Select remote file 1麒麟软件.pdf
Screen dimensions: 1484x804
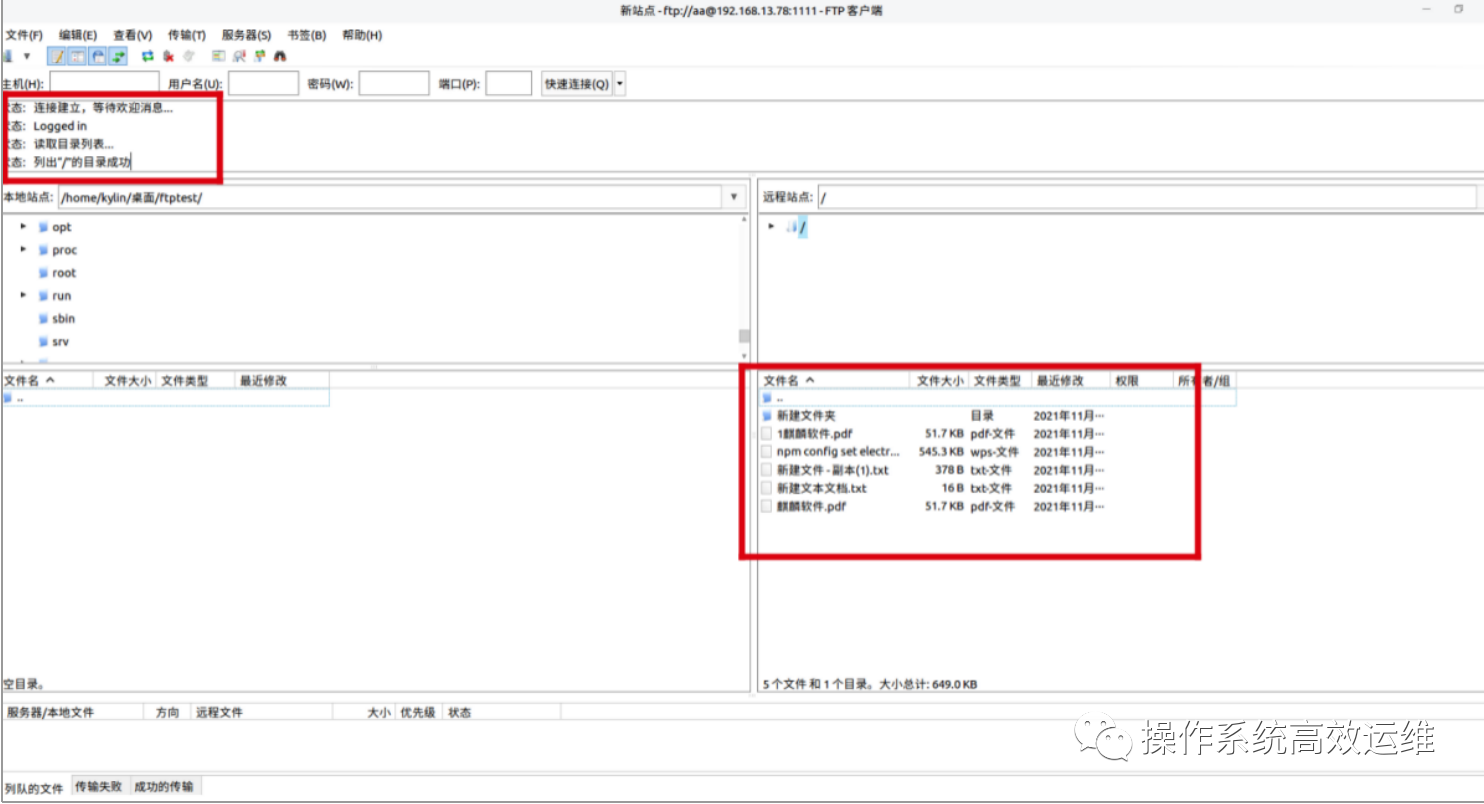point(815,434)
